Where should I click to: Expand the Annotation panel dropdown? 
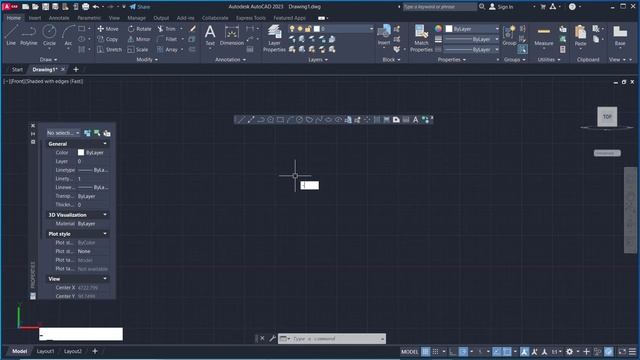231,60
